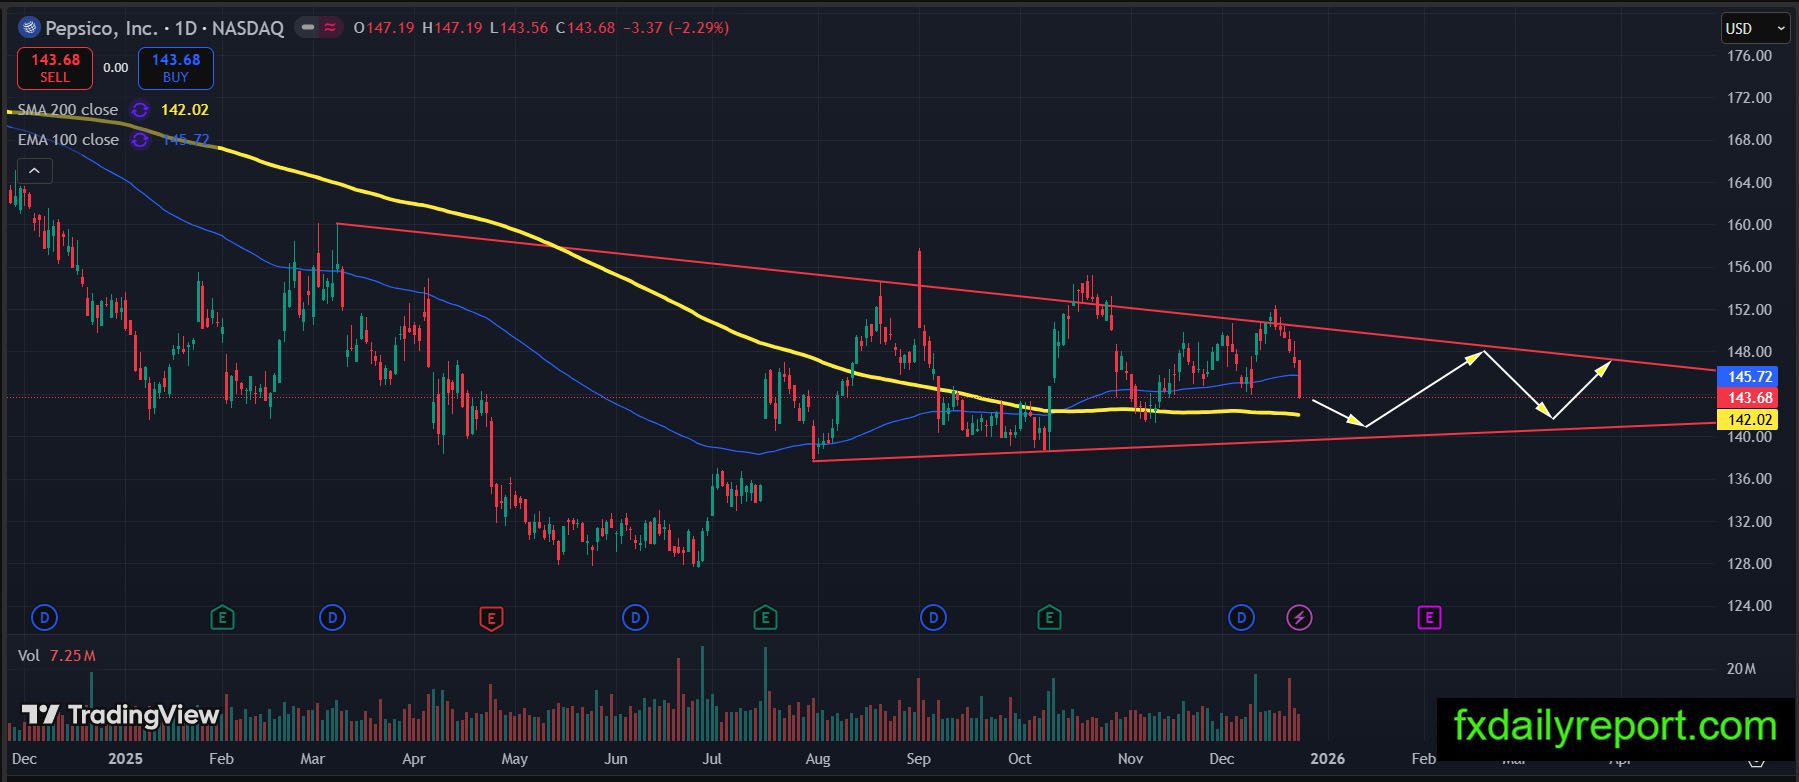The width and height of the screenshot is (1799, 782).
Task: Click the 136.00 price scale label
Action: (x=1750, y=479)
